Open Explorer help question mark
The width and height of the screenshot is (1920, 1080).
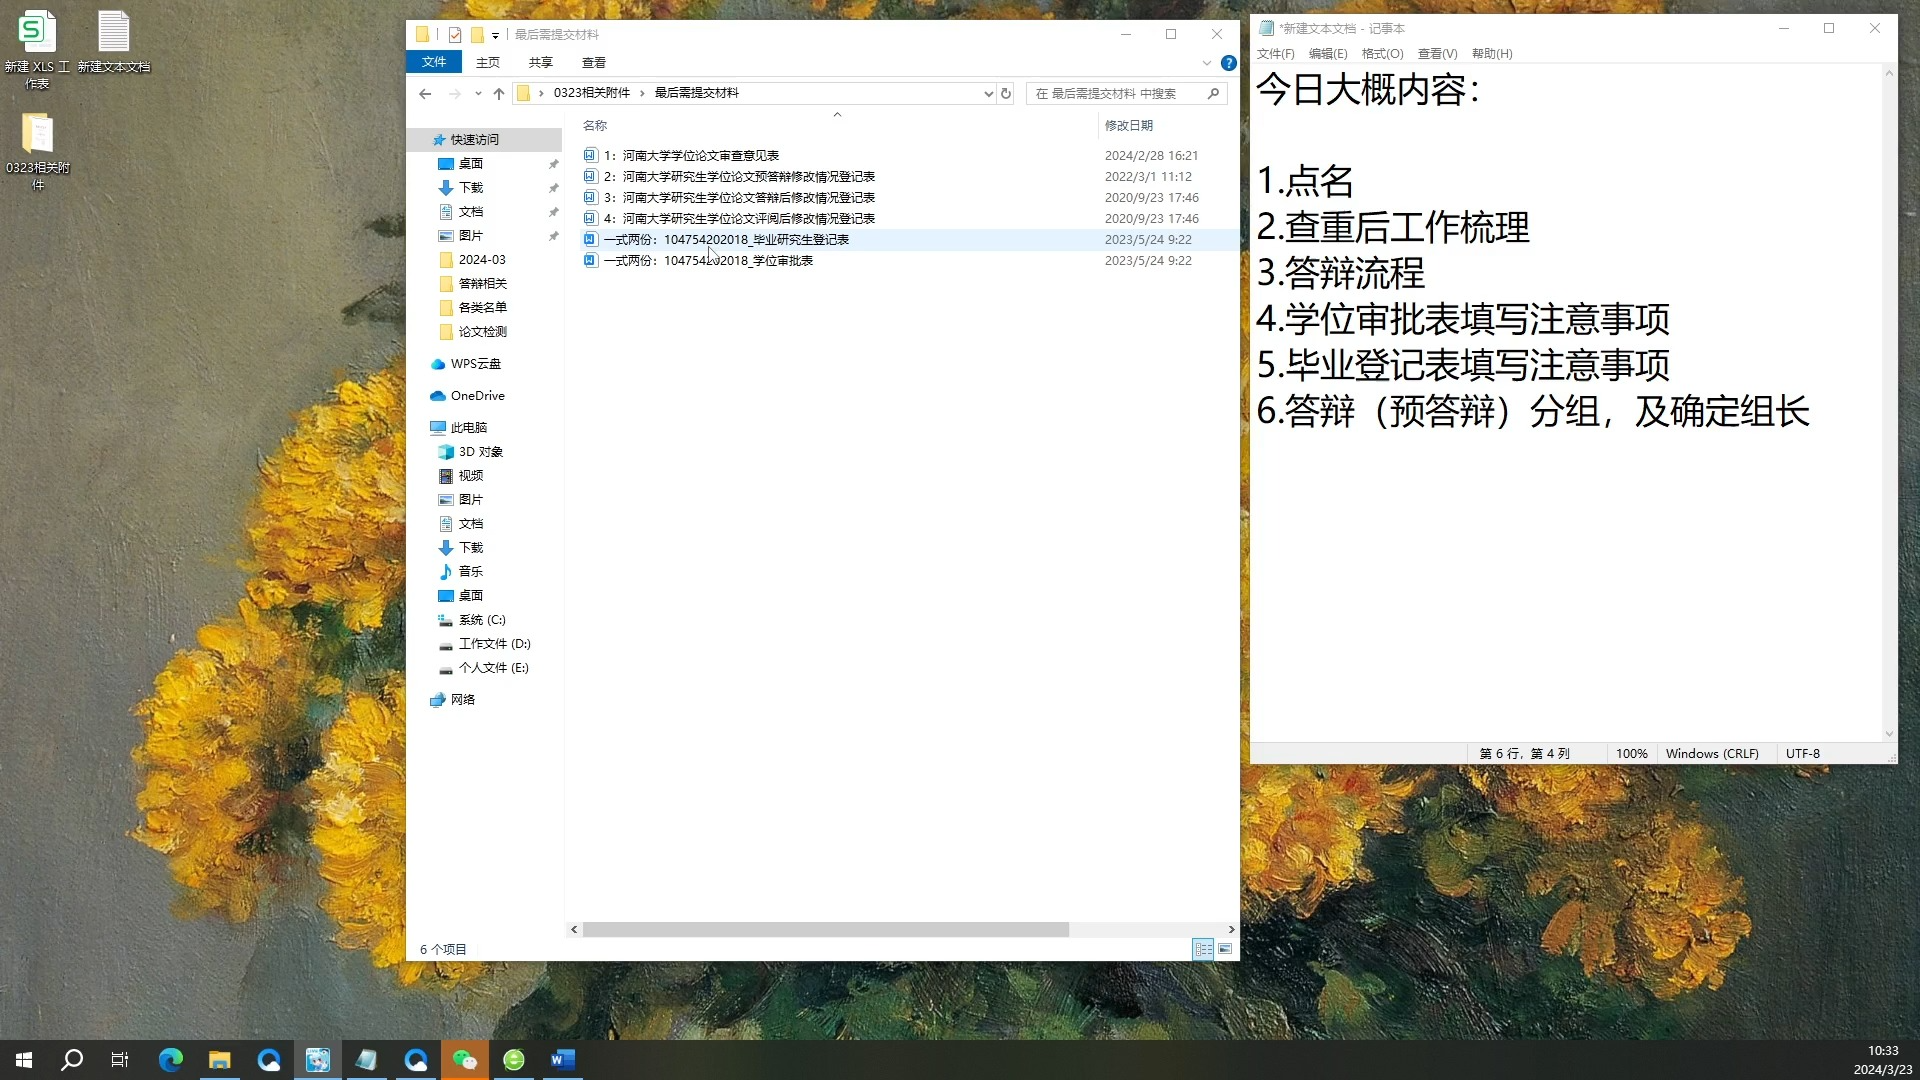[1229, 63]
